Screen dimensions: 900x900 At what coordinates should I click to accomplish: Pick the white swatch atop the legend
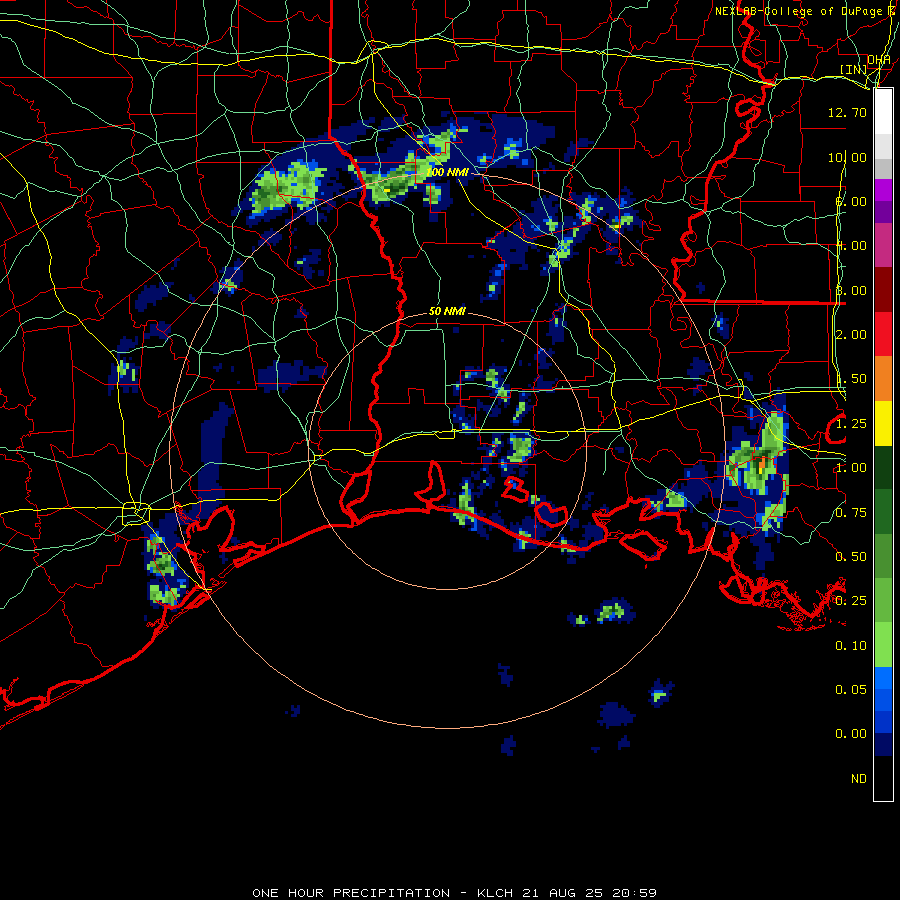point(883,111)
